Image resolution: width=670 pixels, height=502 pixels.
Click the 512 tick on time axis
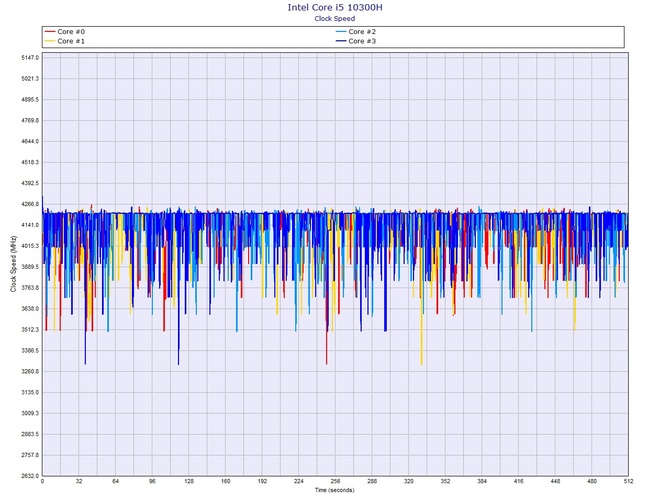628,481
